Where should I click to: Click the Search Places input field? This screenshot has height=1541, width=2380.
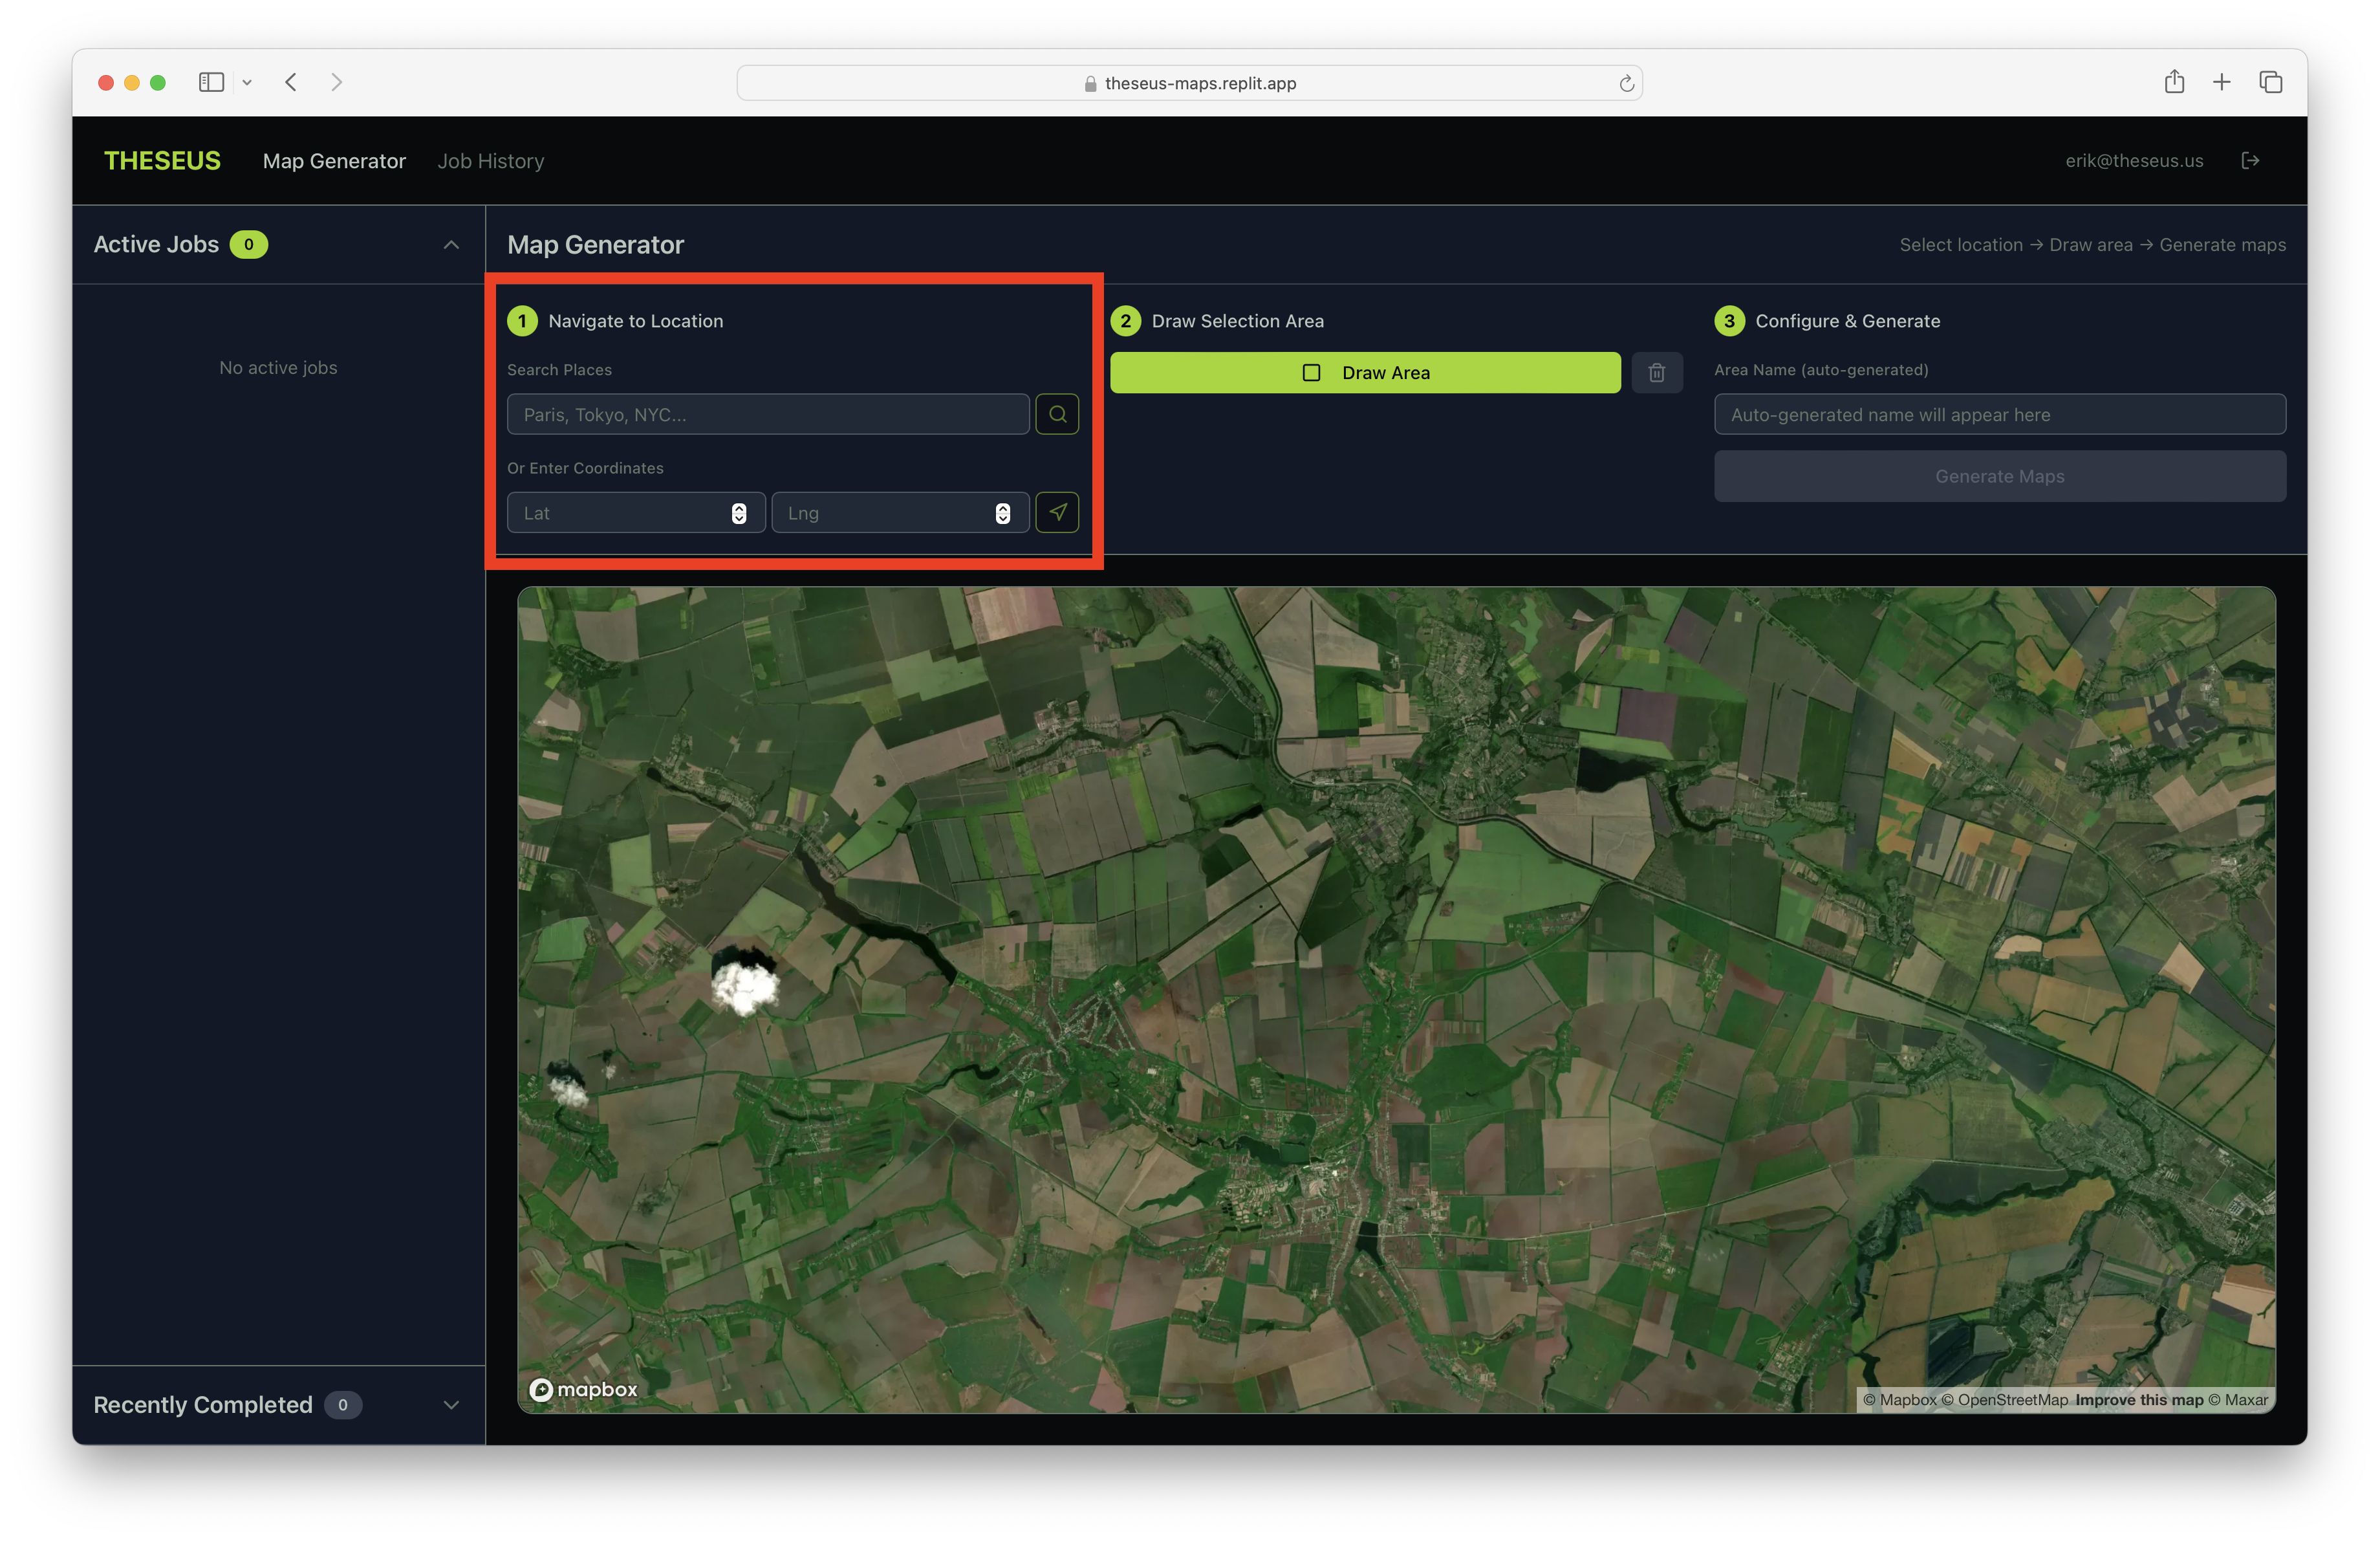click(x=767, y=414)
